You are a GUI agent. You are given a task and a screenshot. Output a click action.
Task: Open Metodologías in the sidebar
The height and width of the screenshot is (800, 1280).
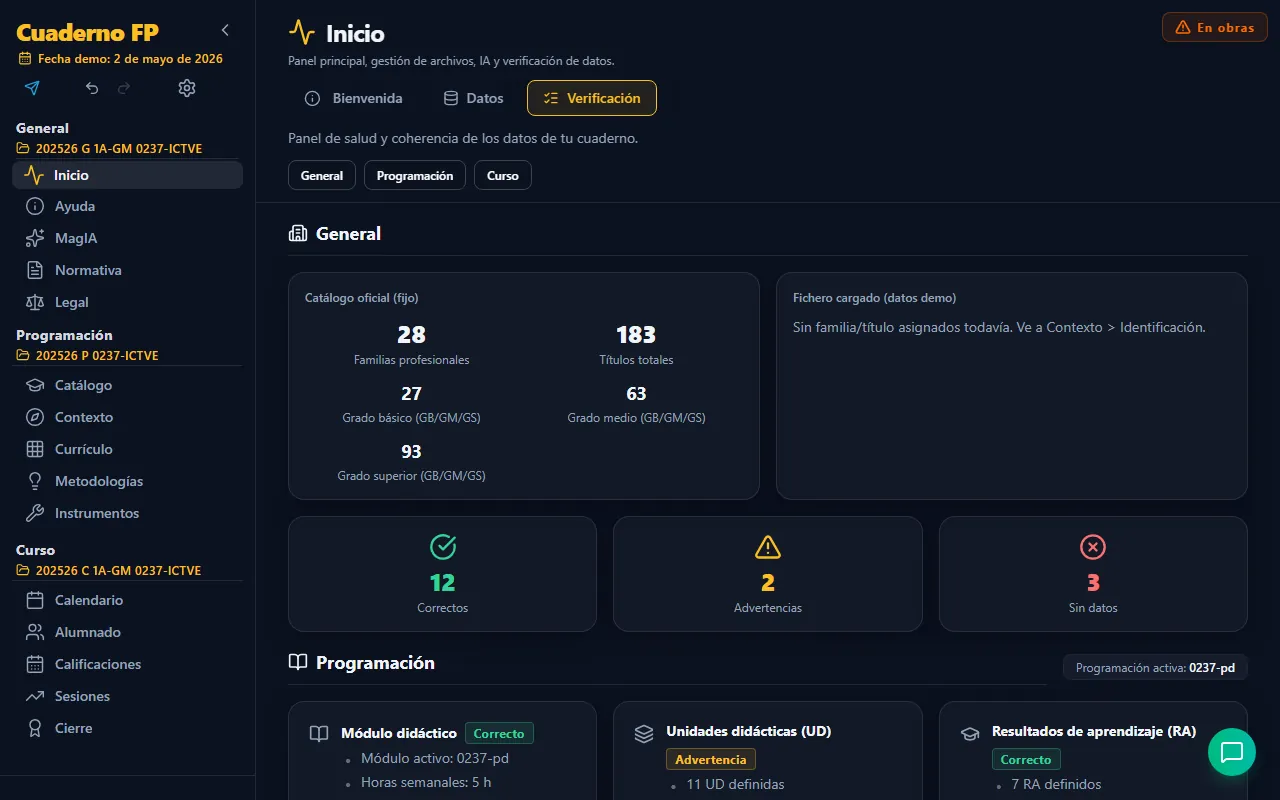[x=127, y=481]
